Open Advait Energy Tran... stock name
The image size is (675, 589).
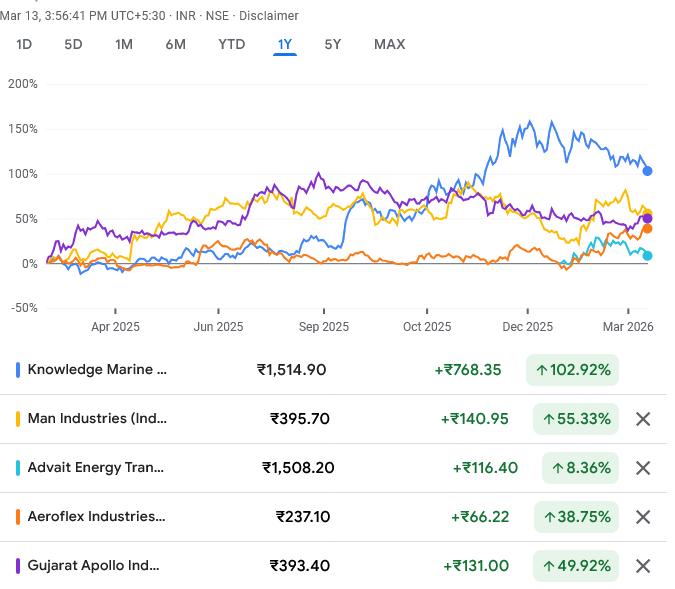pos(96,468)
